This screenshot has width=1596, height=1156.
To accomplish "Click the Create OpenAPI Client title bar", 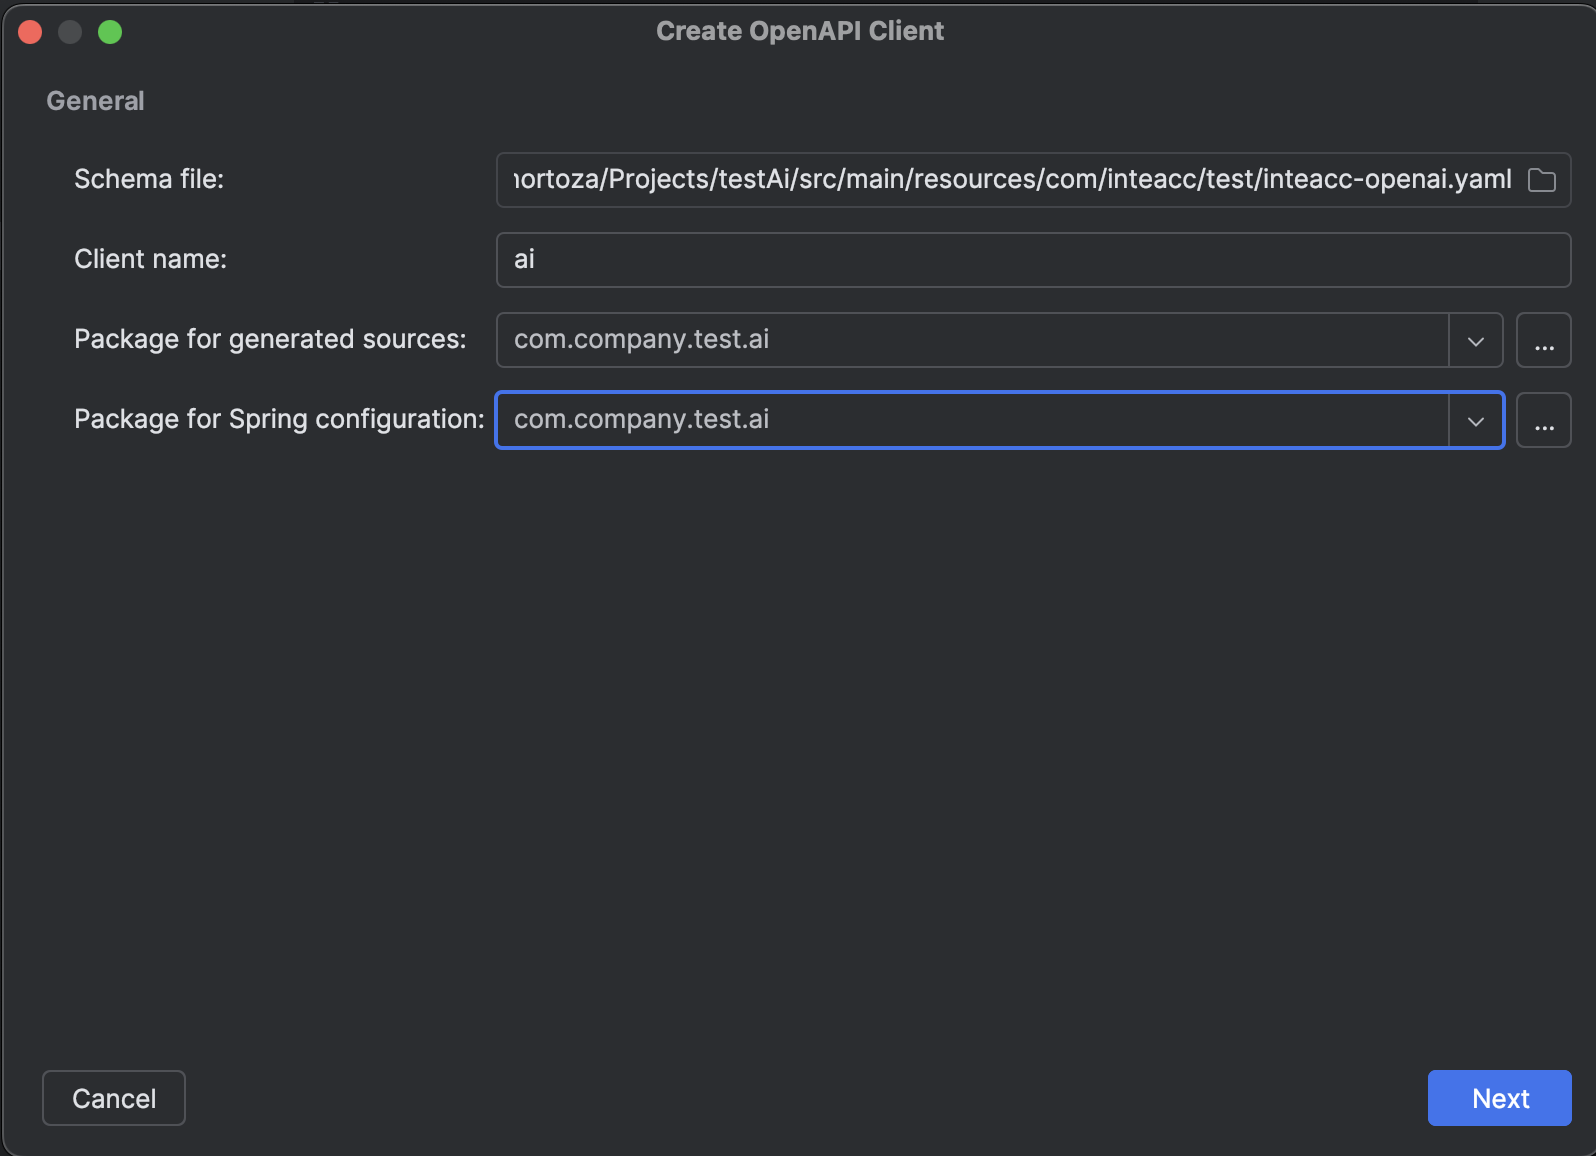I will 799,31.
